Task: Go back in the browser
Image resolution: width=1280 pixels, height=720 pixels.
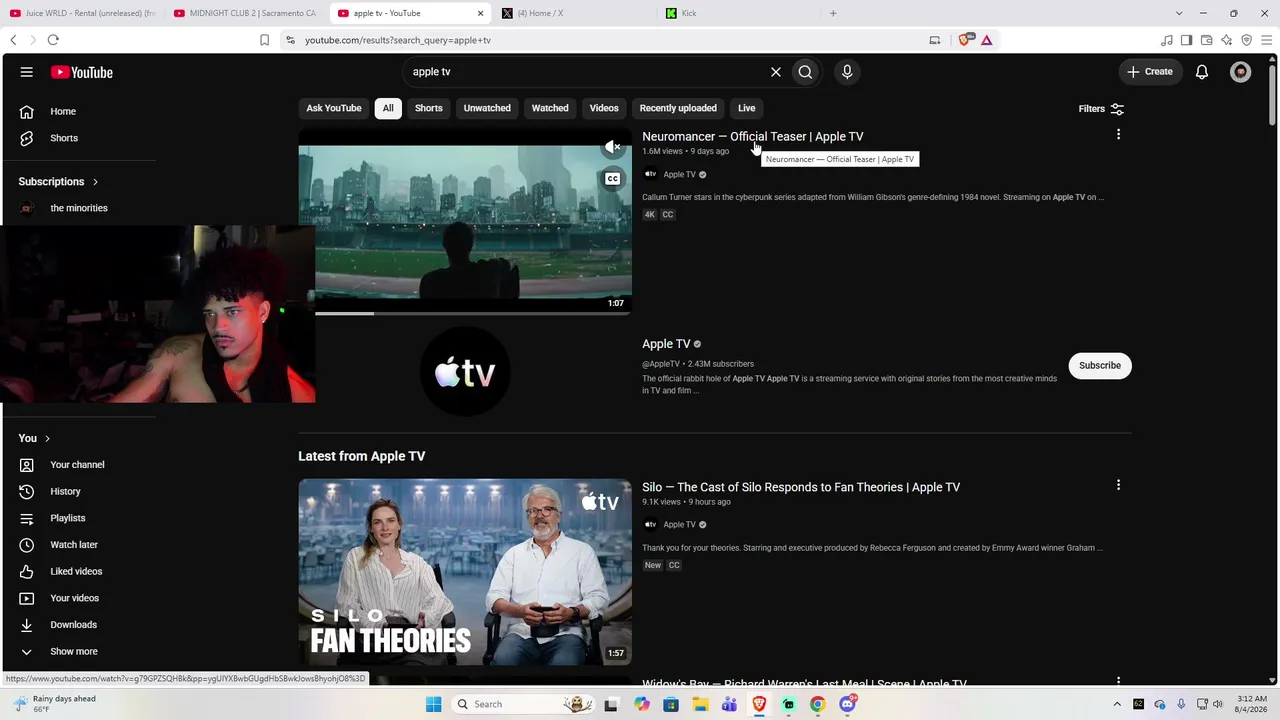Action: coord(13,40)
